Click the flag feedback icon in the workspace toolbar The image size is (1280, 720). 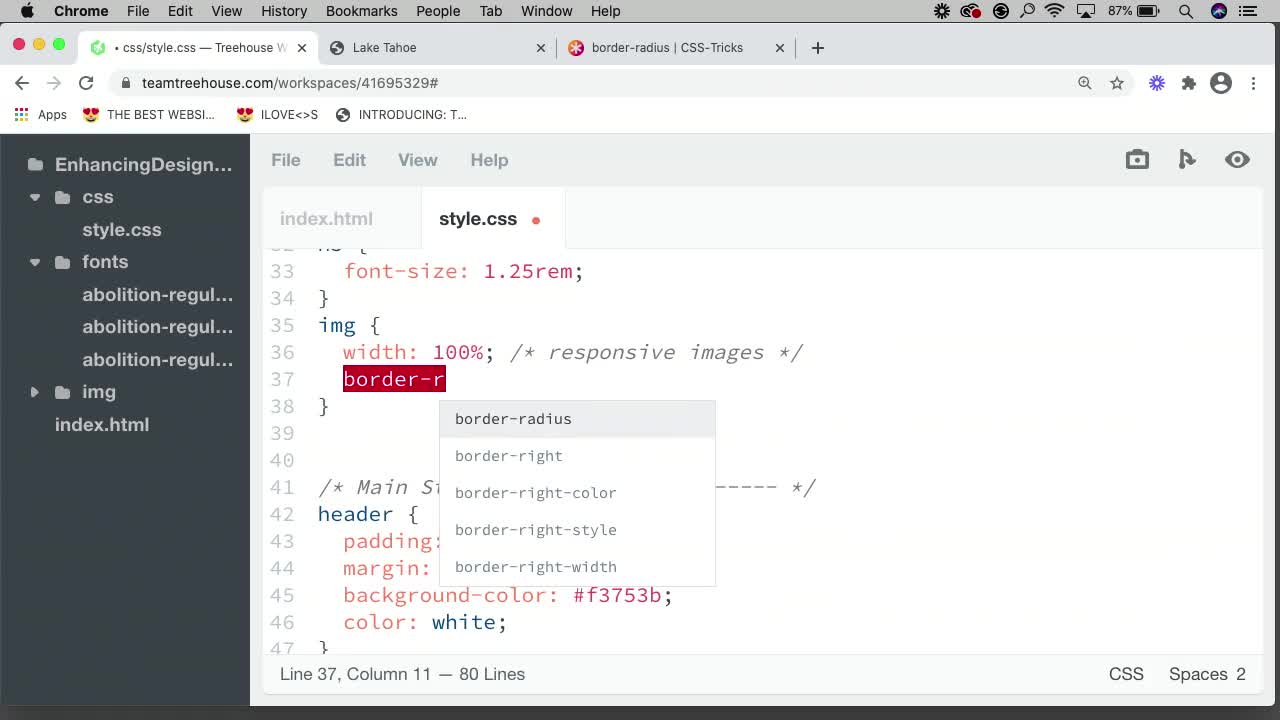tap(1187, 159)
